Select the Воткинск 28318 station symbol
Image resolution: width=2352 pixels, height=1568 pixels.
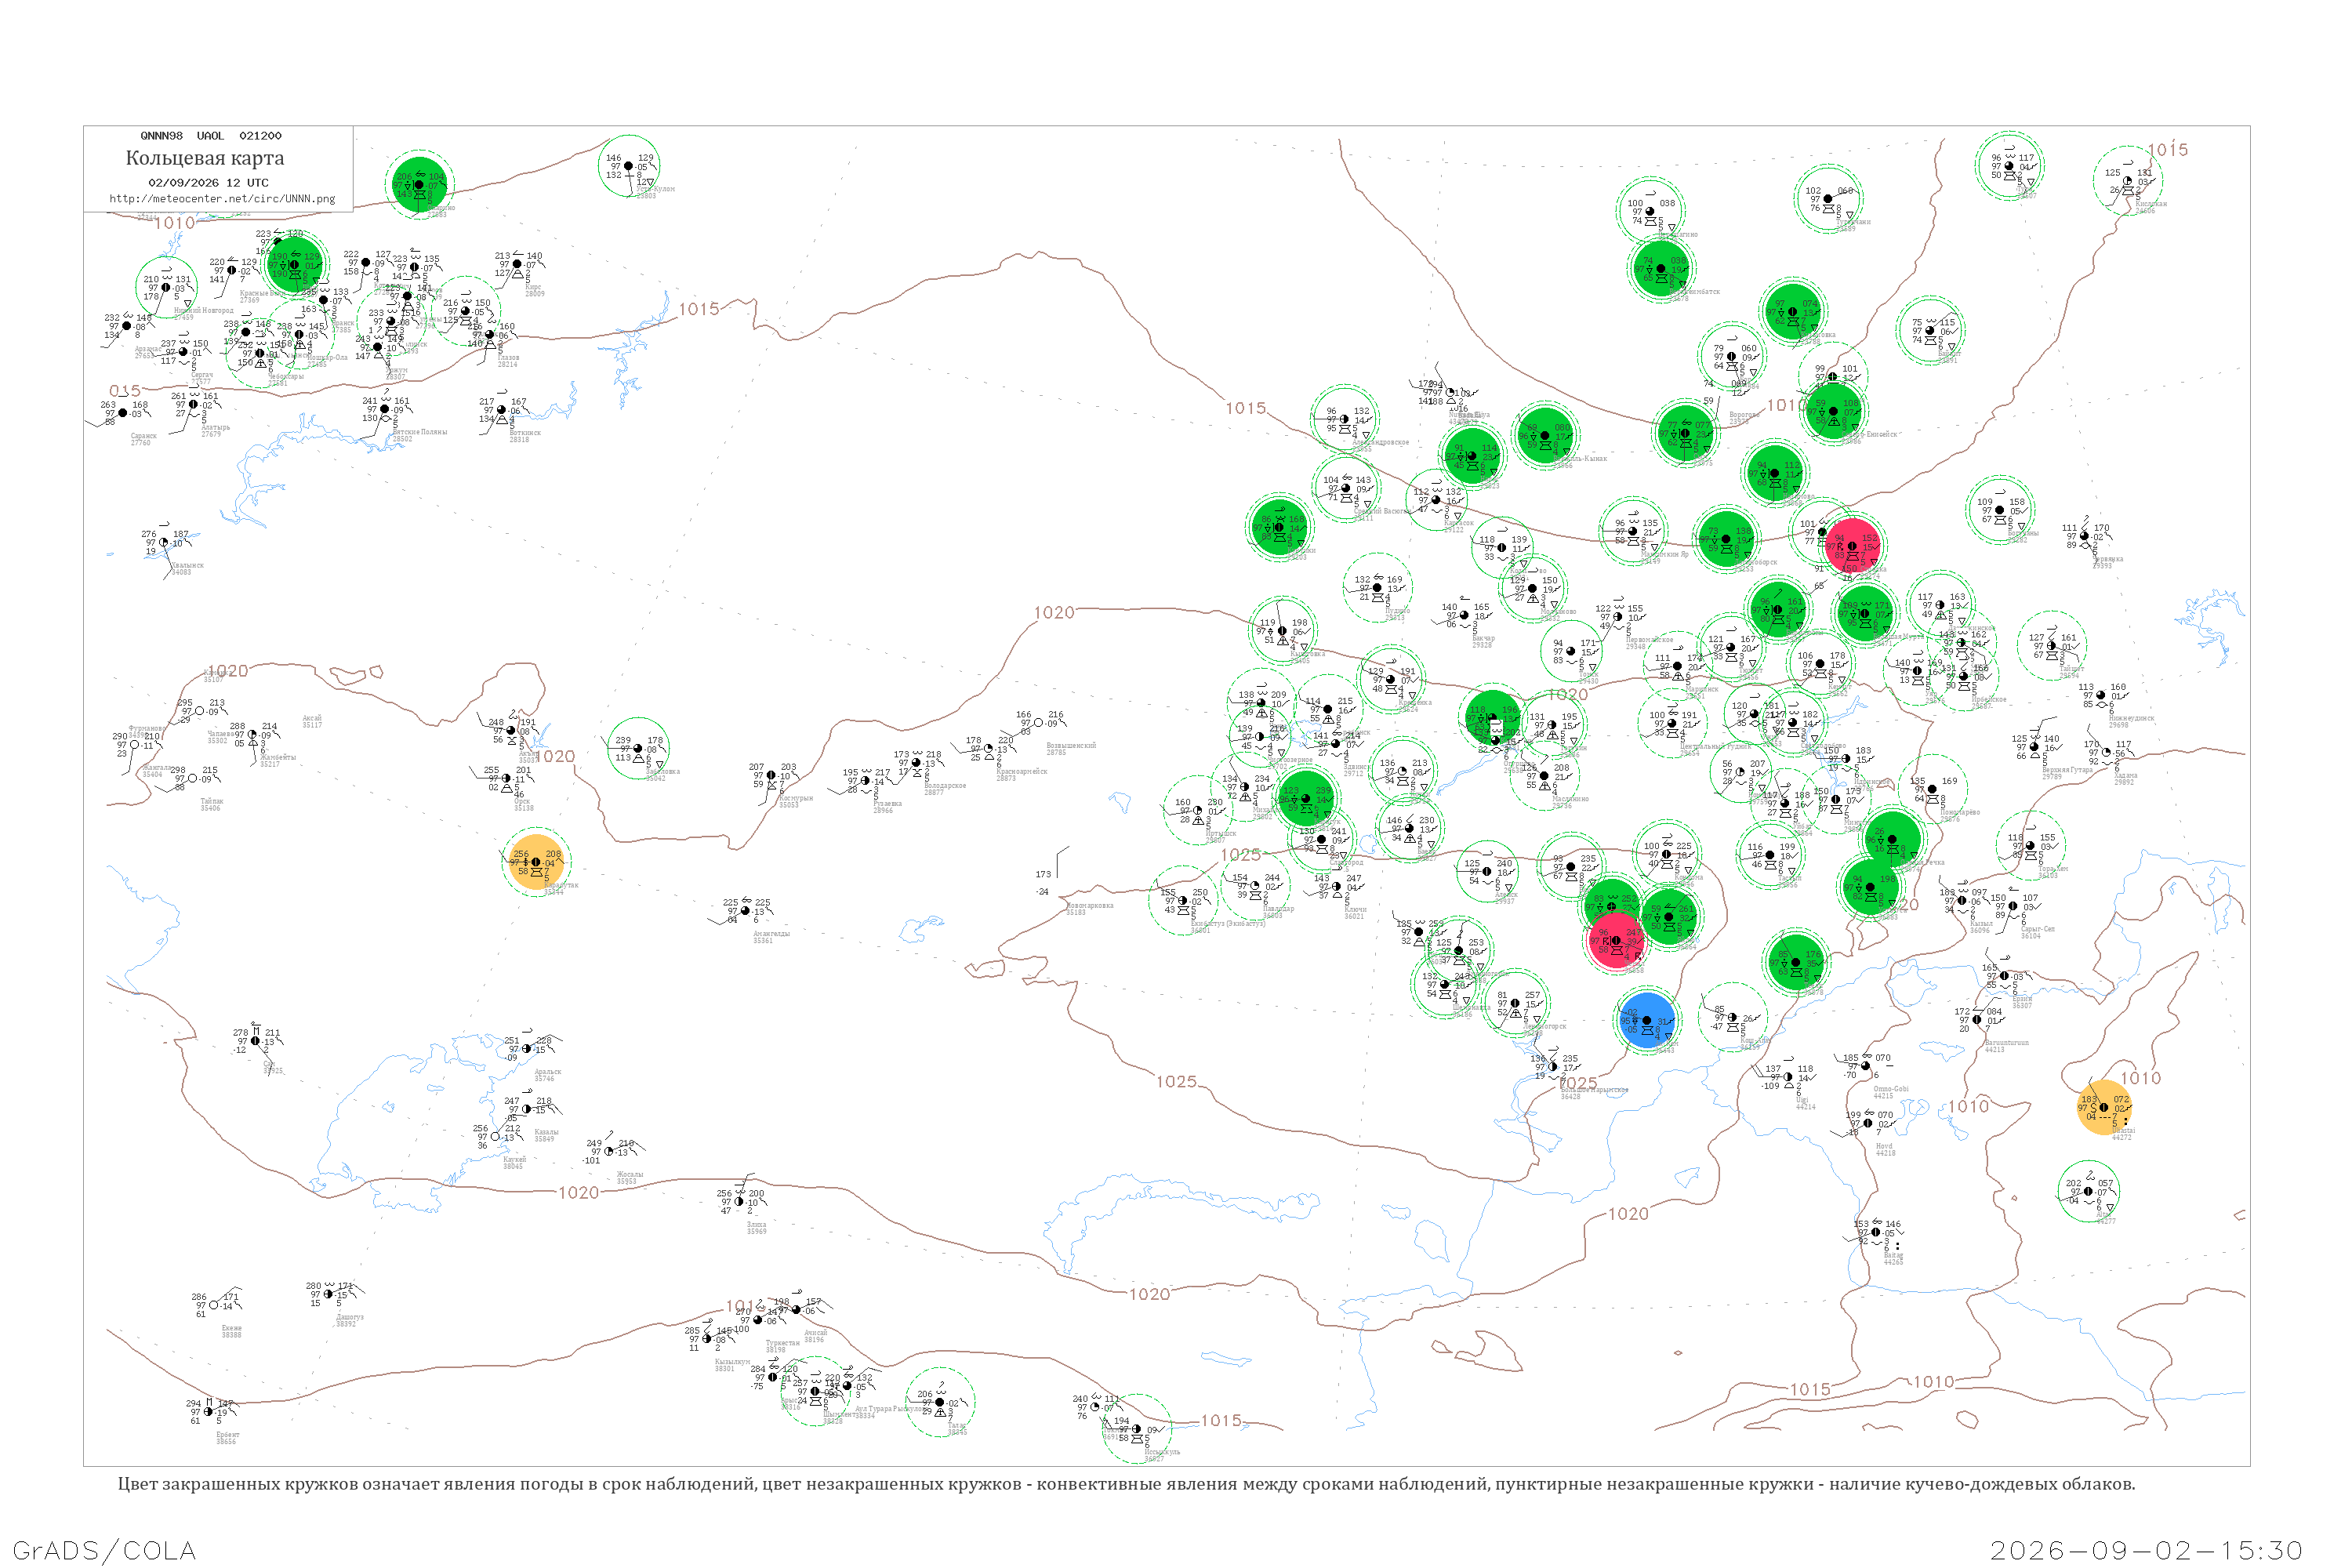point(501,410)
